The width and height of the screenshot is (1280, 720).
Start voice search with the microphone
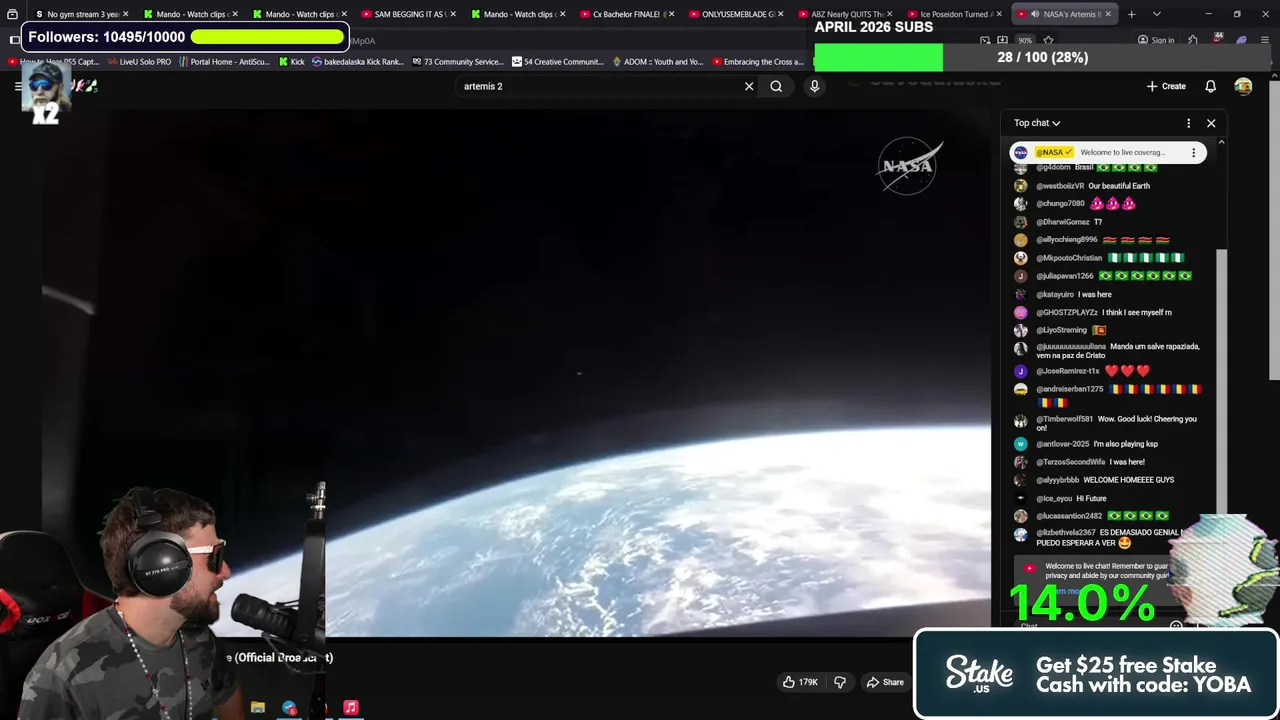tap(814, 86)
